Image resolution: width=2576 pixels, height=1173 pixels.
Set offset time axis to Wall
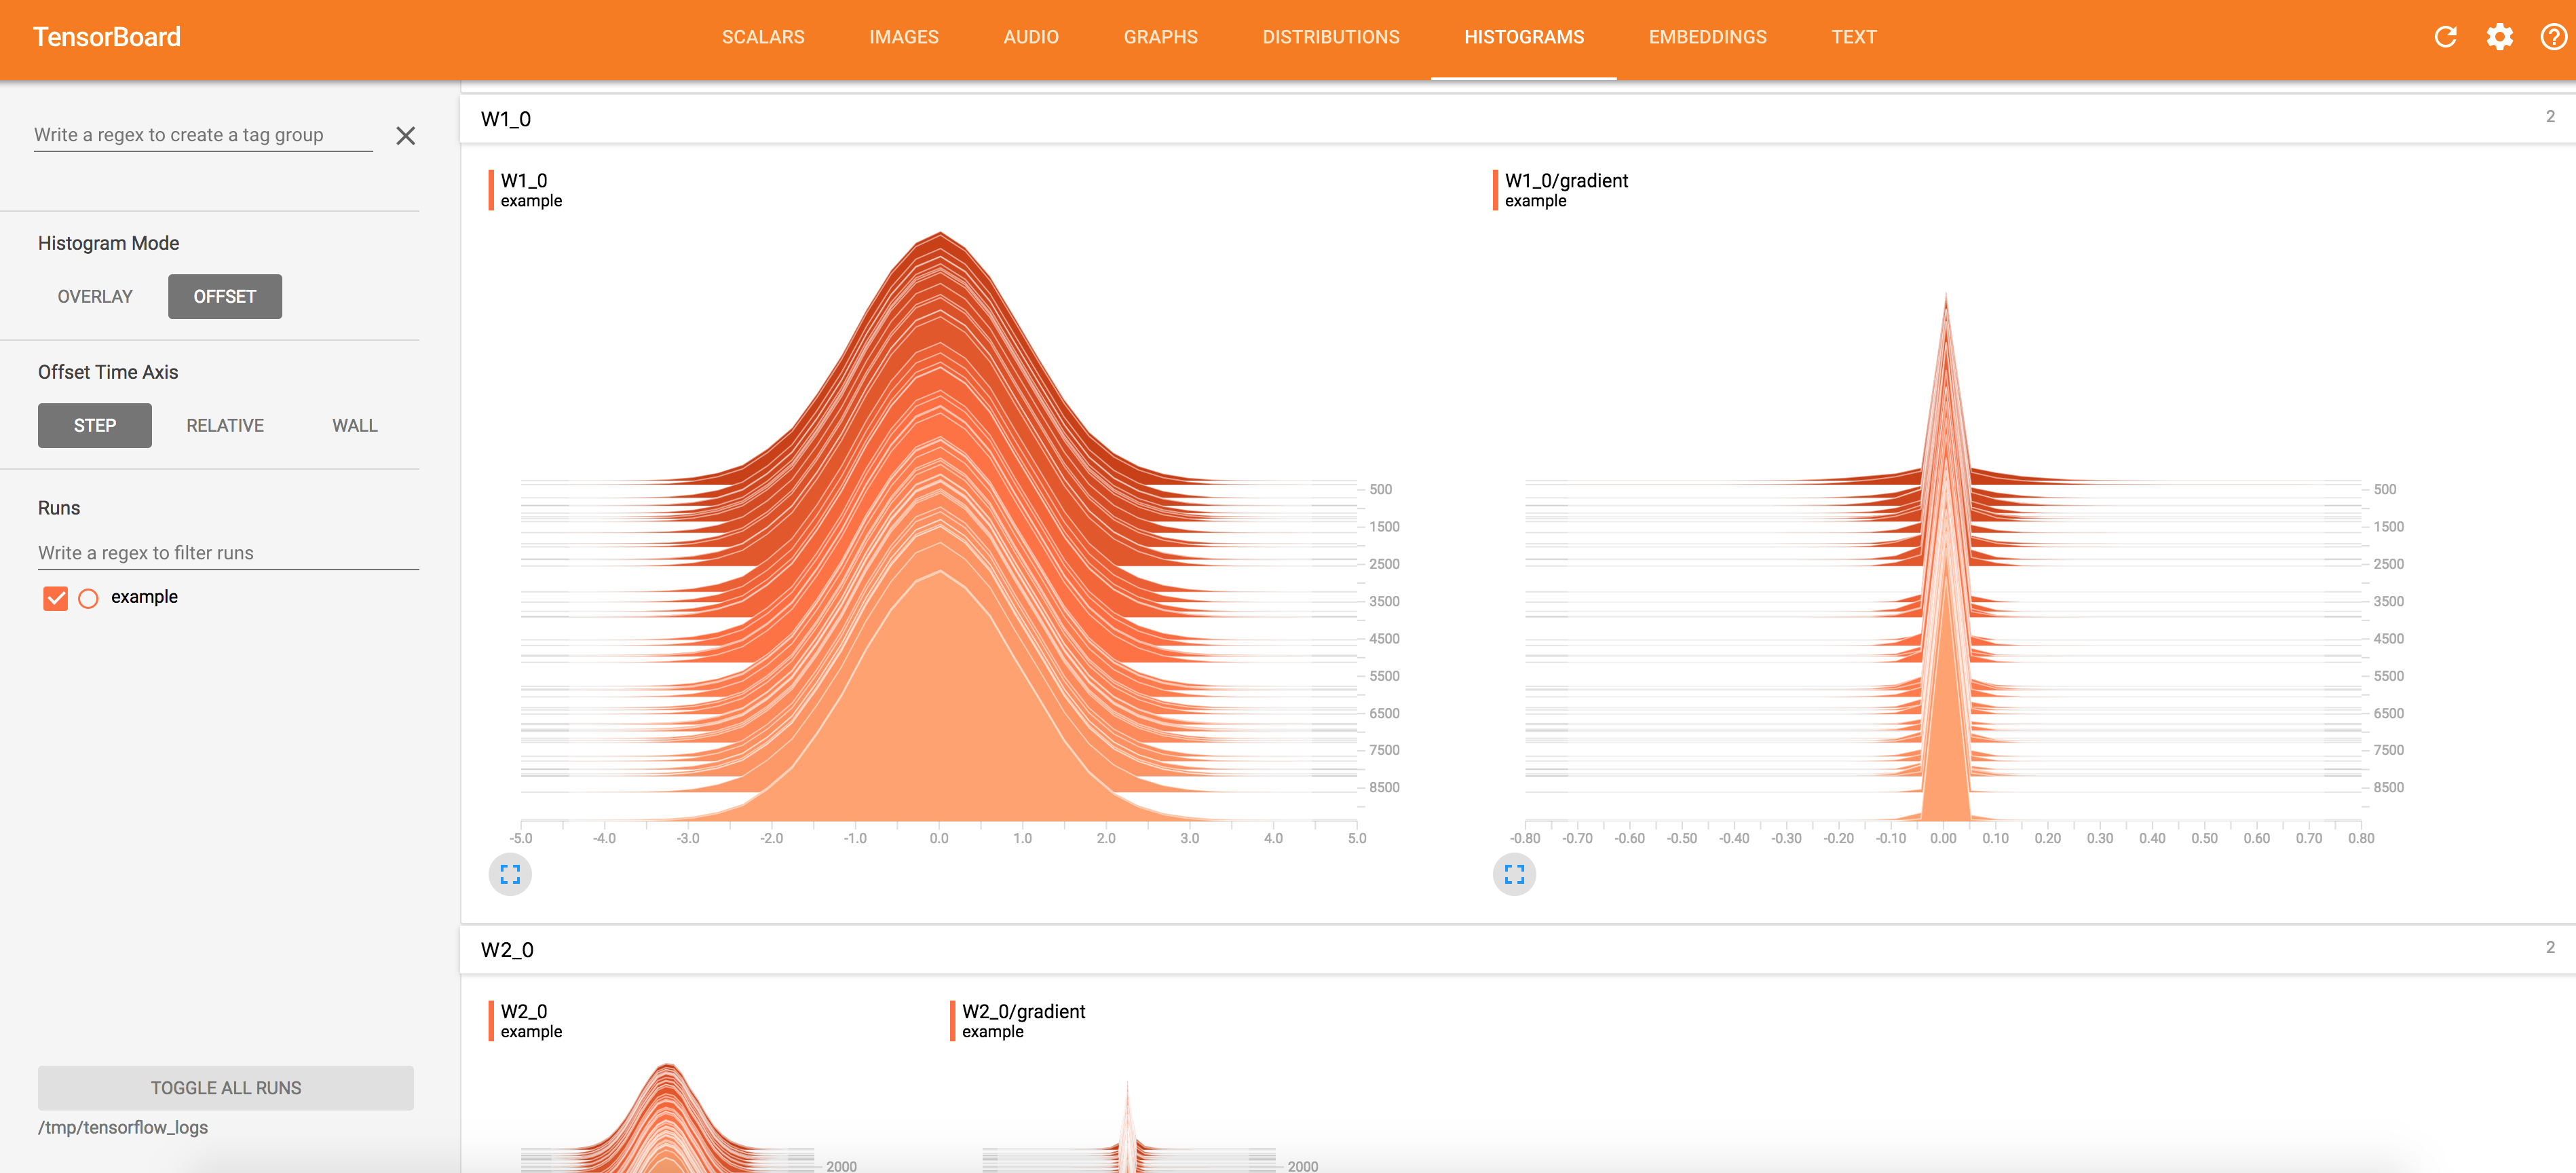coord(354,426)
